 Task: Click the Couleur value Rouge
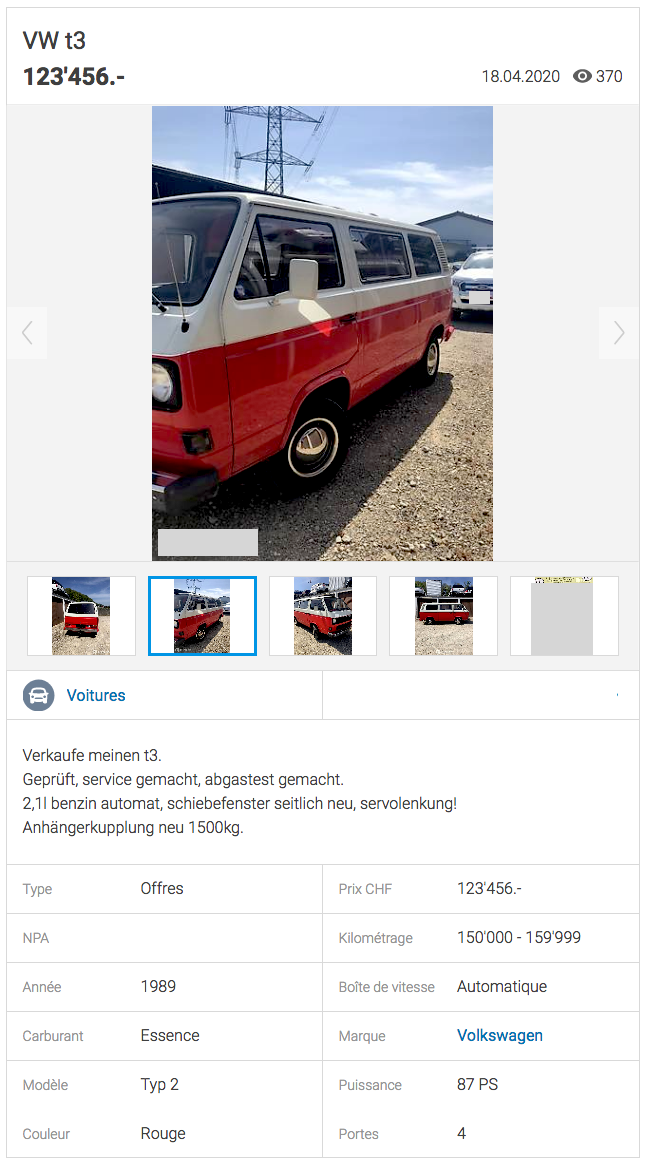tap(163, 1133)
